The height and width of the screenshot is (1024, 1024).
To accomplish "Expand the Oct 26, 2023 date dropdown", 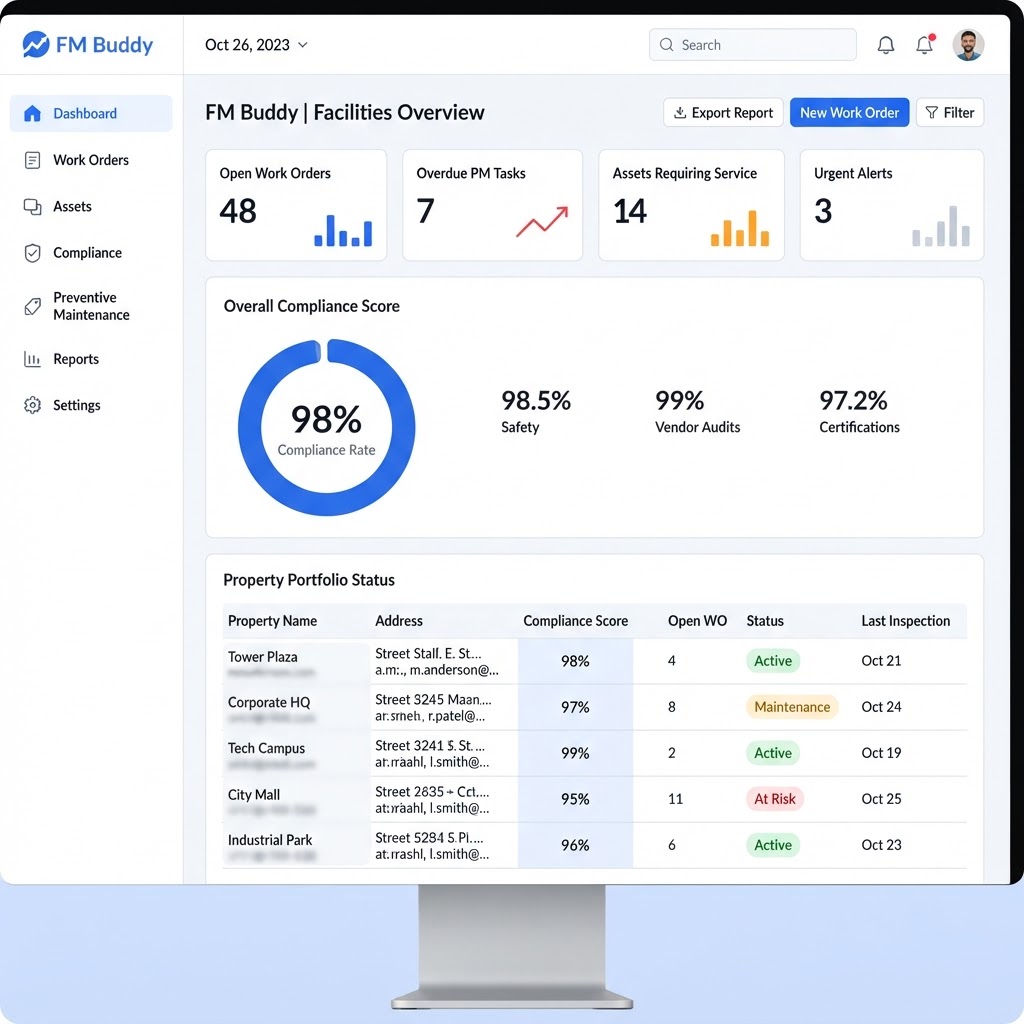I will click(256, 44).
